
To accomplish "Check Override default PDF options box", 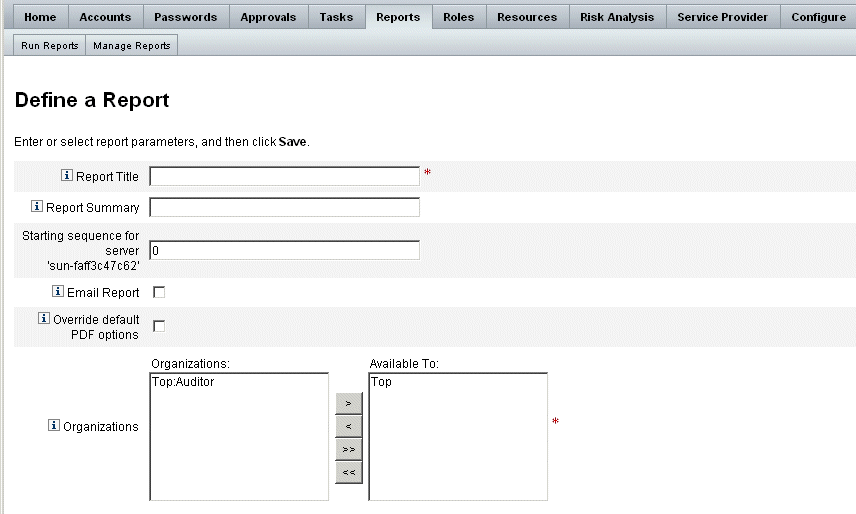I will tap(159, 326).
